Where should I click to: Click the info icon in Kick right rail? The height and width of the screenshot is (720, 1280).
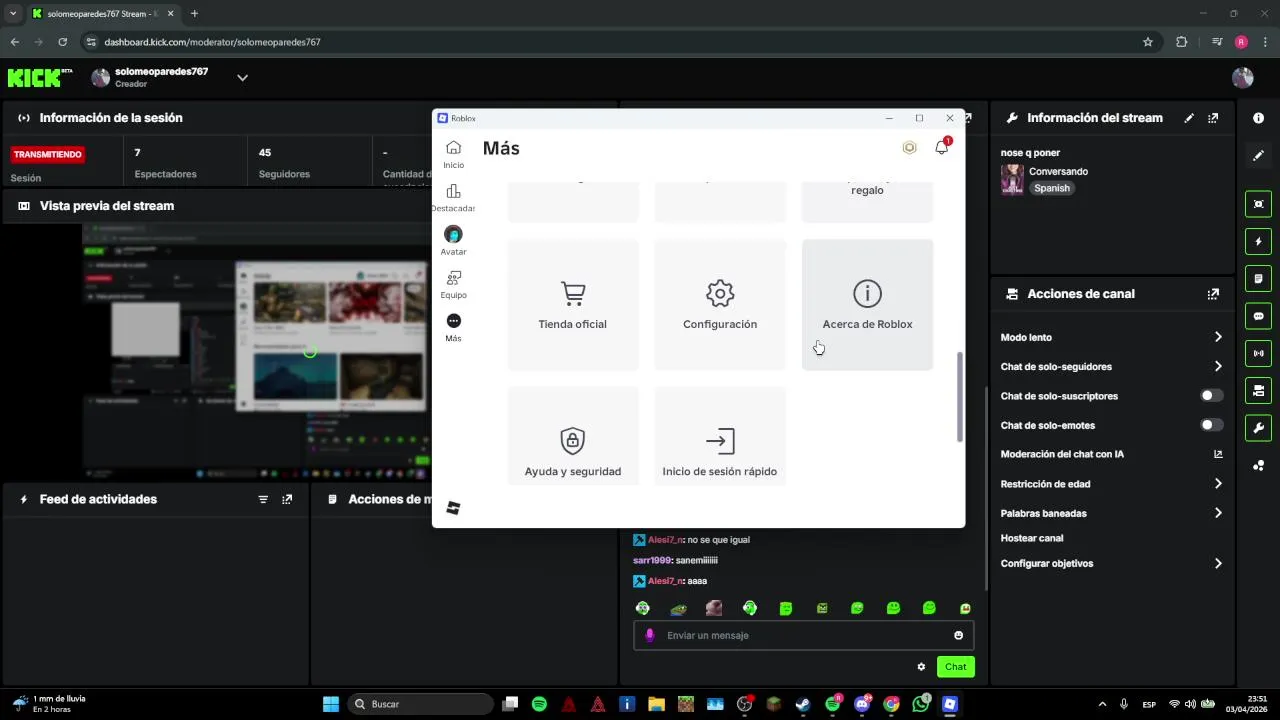pyautogui.click(x=1258, y=118)
